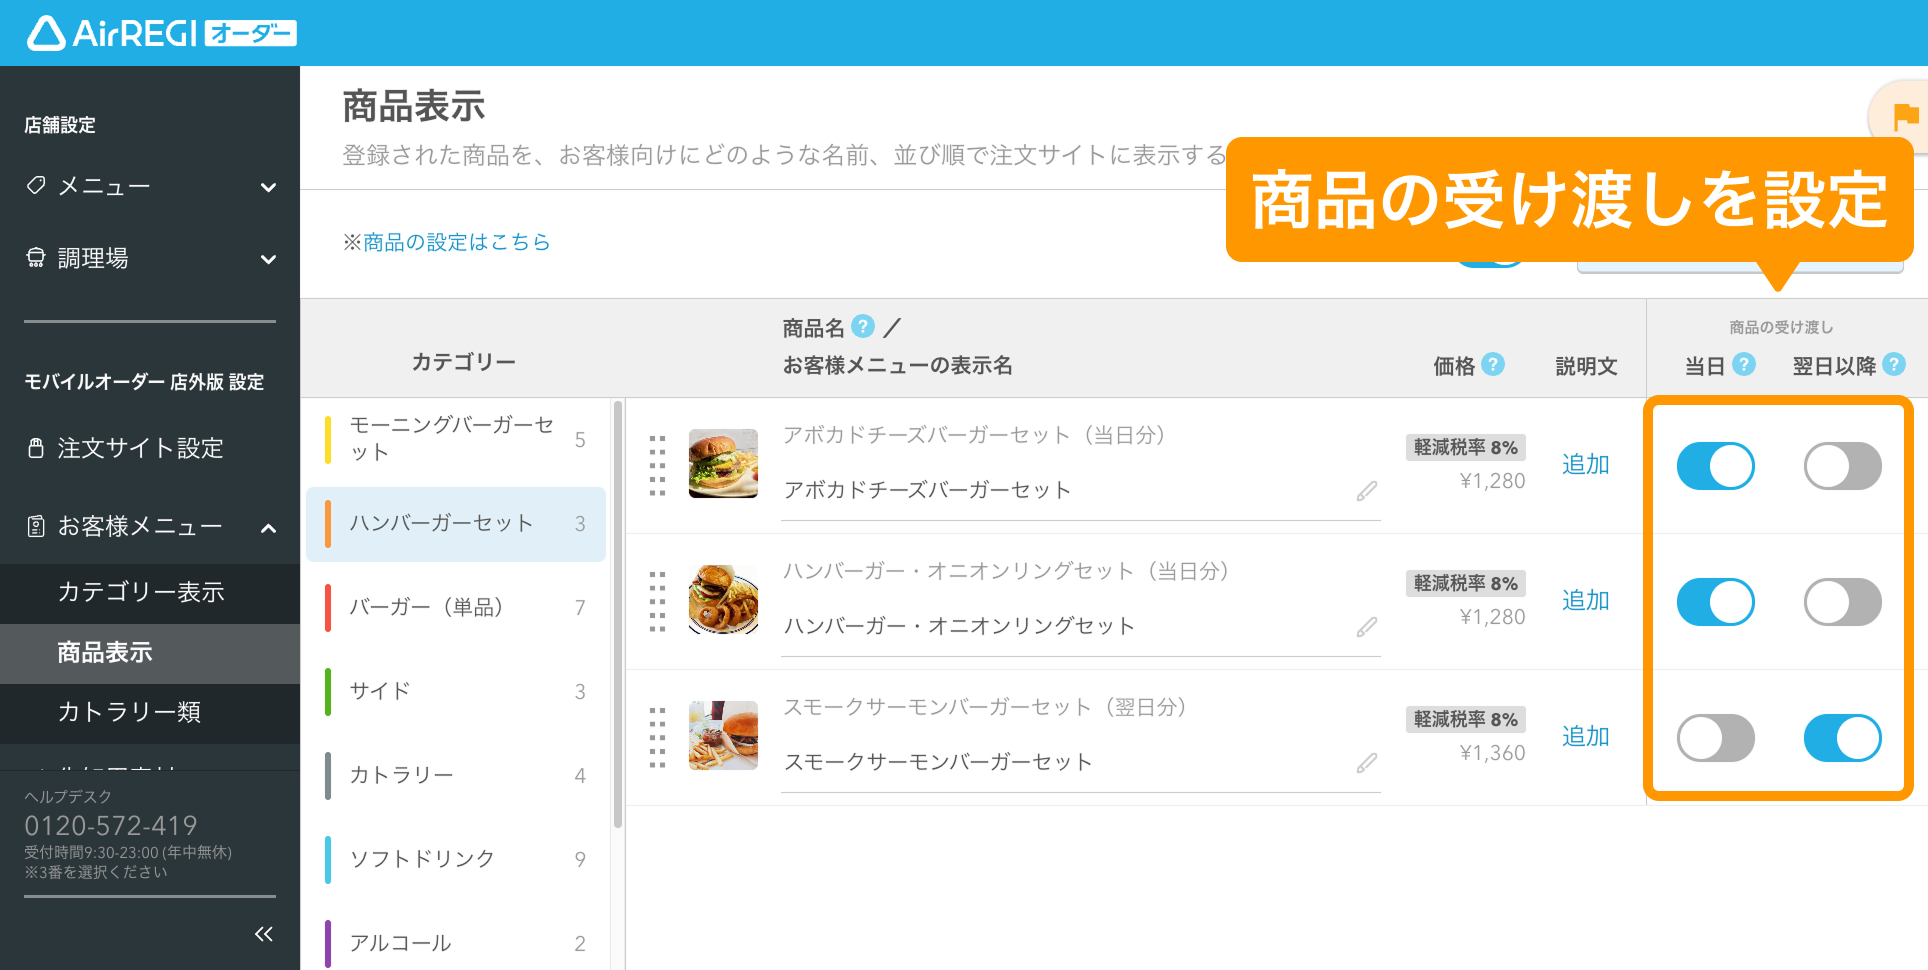Click help icon next to 翌日以降
This screenshot has height=970, width=1928.
click(1894, 365)
